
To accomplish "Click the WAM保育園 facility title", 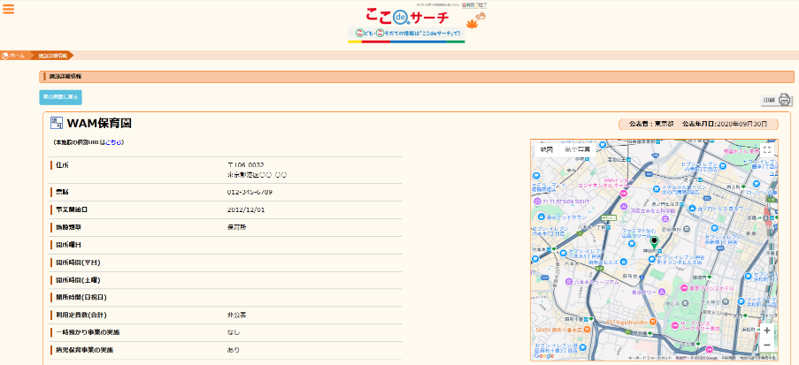I will tap(99, 123).
